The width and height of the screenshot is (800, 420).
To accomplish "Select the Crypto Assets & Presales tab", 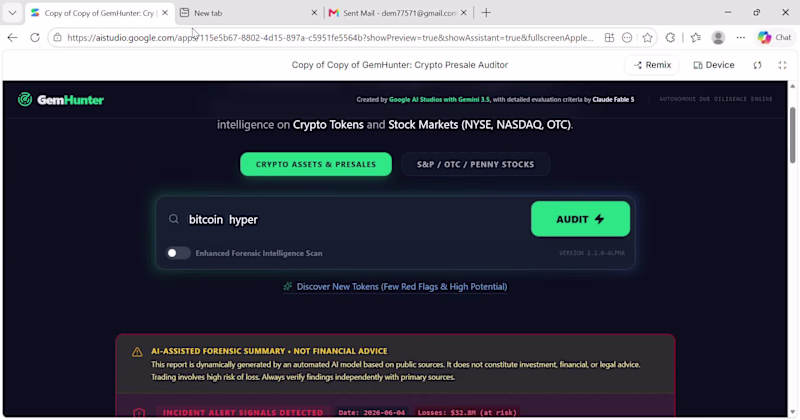I will coord(316,164).
